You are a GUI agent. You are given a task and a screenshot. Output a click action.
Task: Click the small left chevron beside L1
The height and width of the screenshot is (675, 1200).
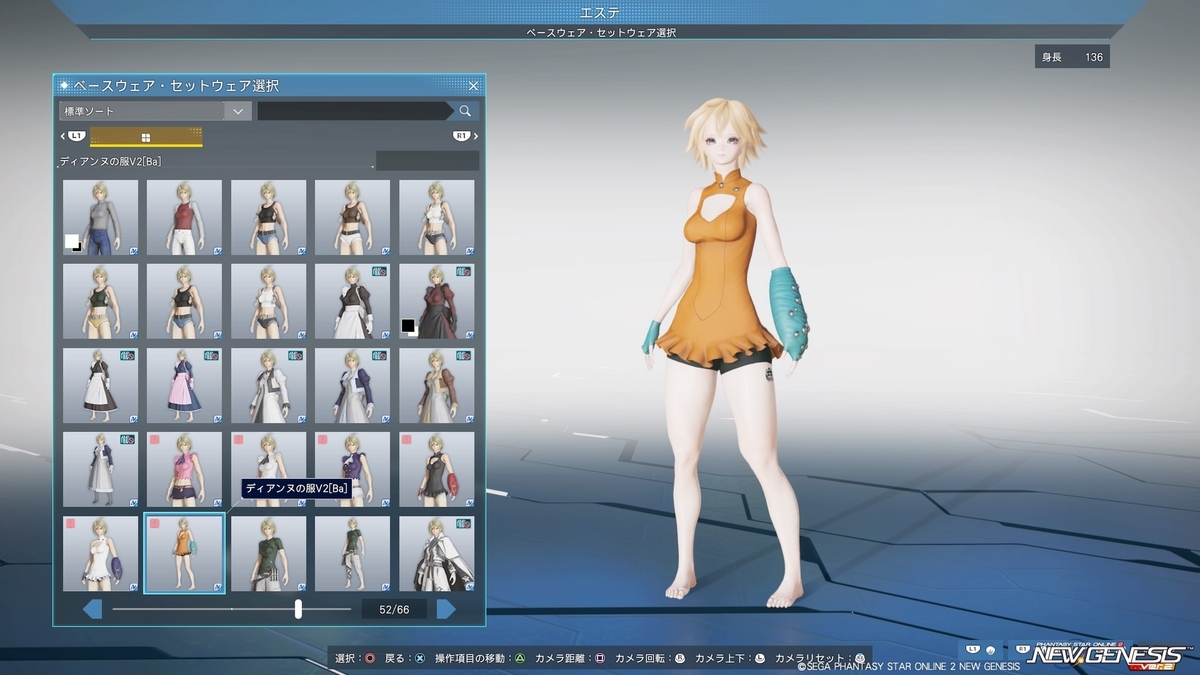tap(64, 136)
